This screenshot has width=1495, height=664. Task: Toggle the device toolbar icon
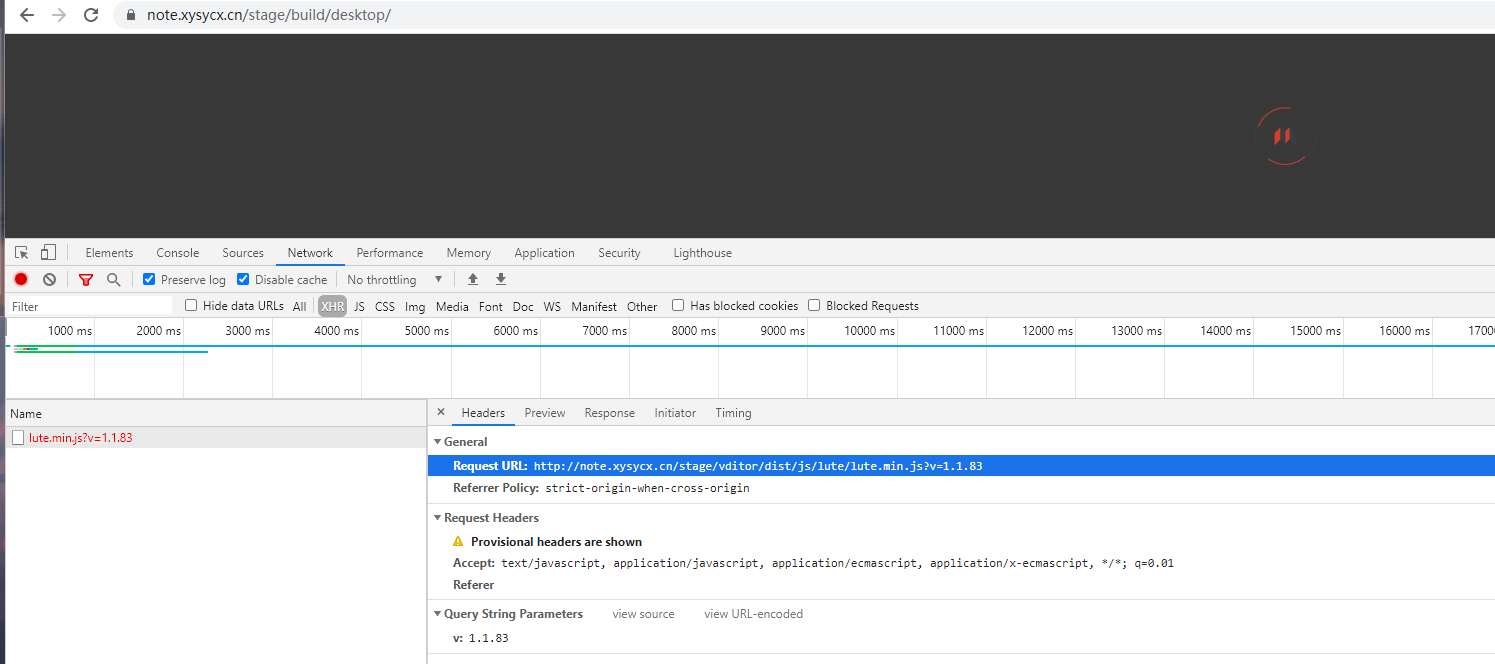coord(48,253)
